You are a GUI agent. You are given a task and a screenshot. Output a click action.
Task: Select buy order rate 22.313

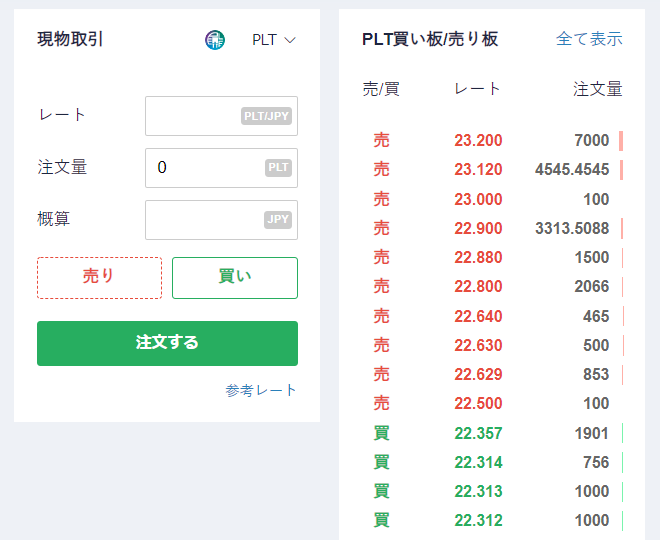click(x=478, y=491)
